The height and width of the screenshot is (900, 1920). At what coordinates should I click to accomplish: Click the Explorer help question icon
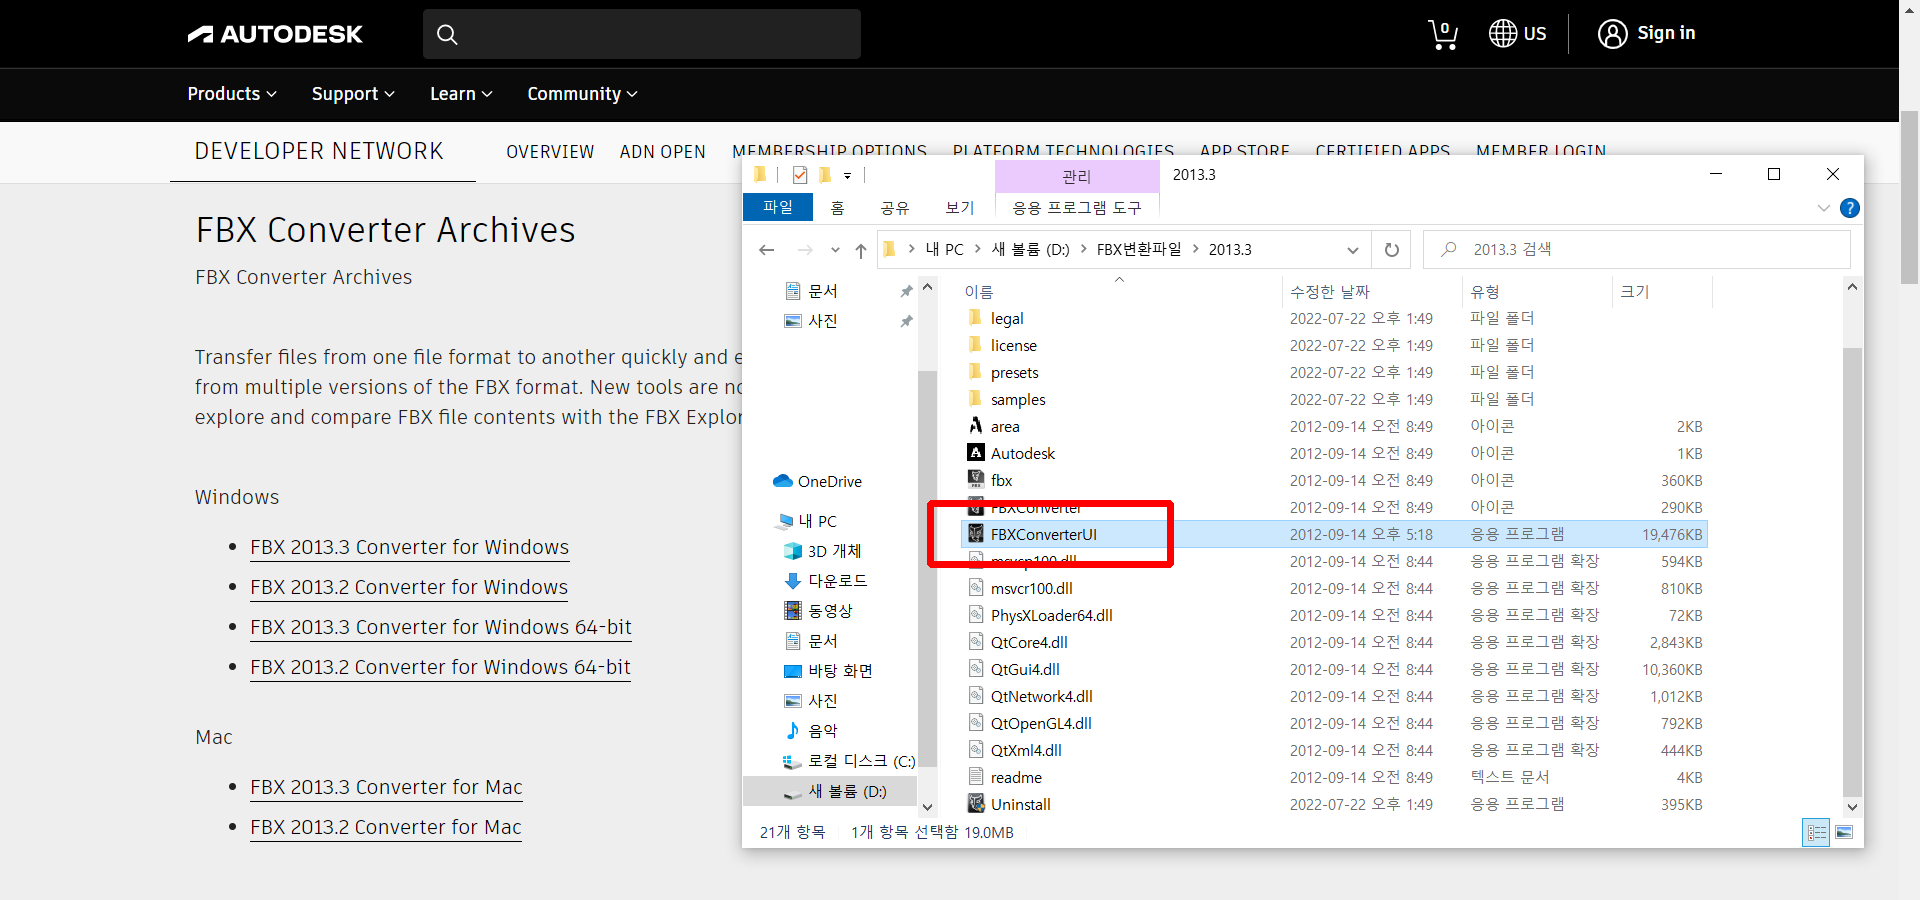click(1850, 208)
